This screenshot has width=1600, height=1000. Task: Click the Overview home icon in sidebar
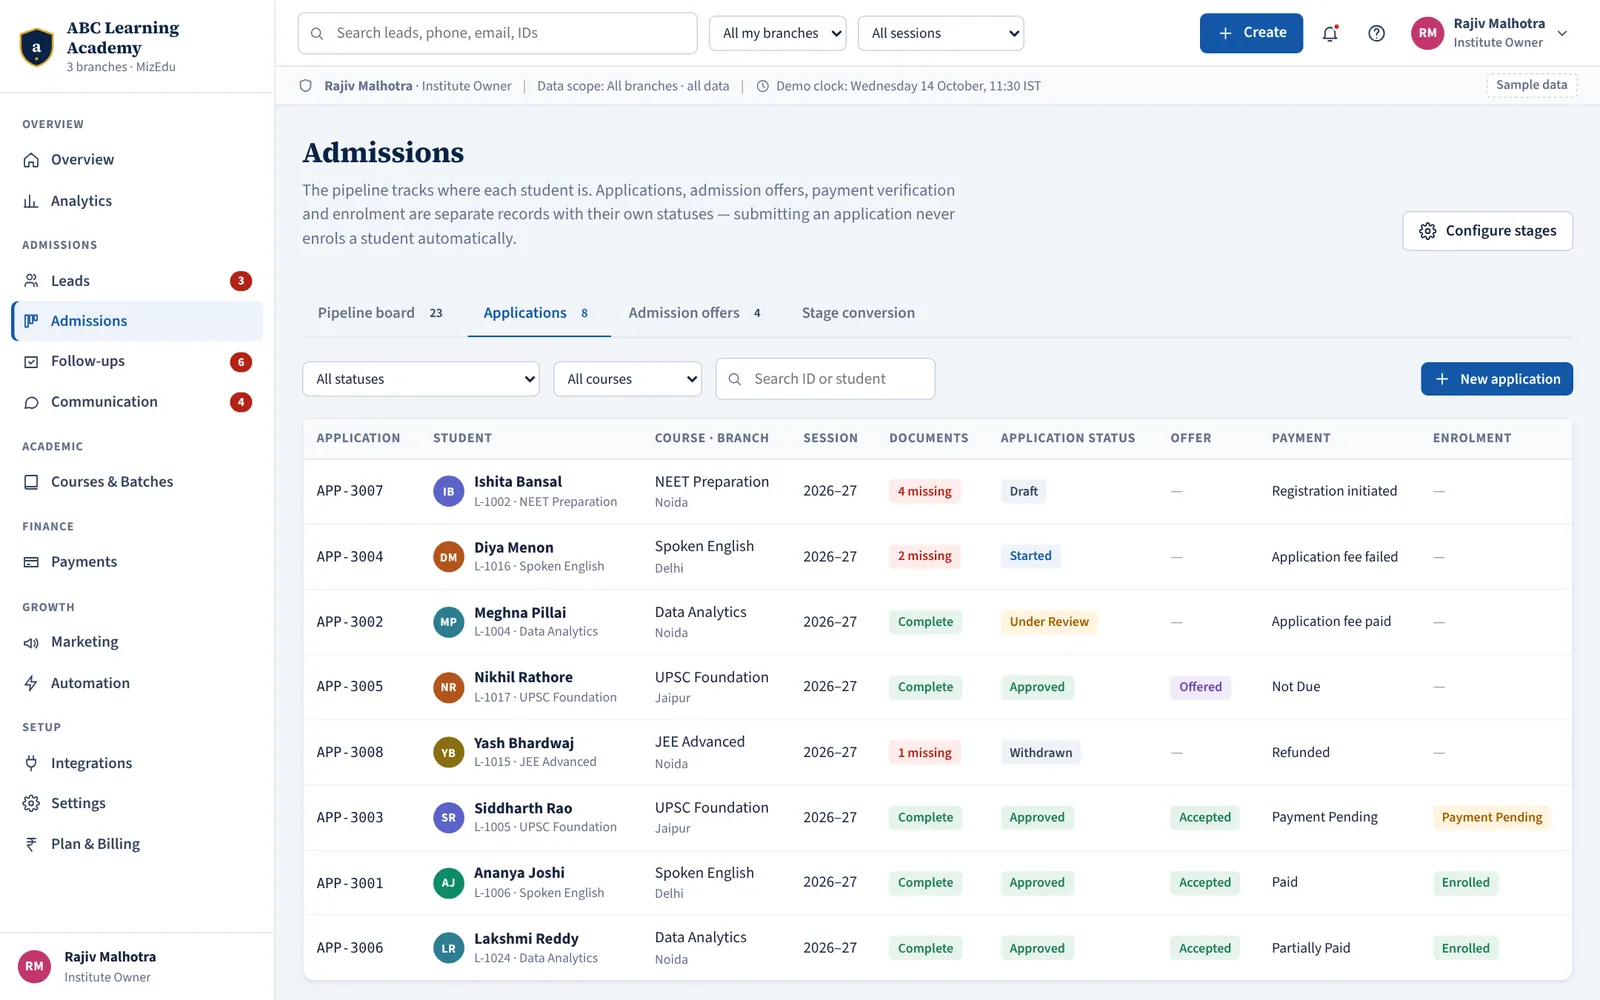pos(31,160)
